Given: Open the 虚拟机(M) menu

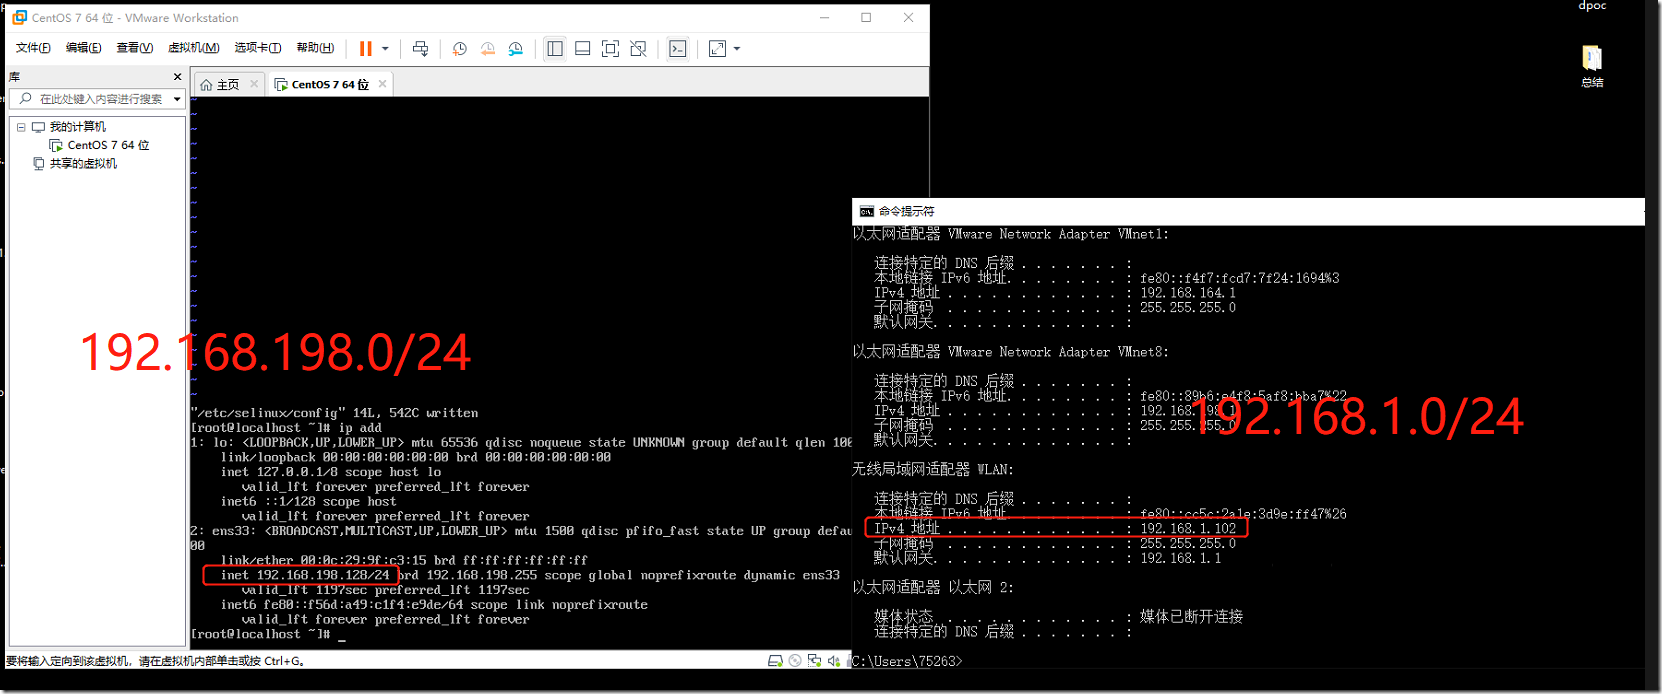Looking at the screenshot, I should 193,48.
